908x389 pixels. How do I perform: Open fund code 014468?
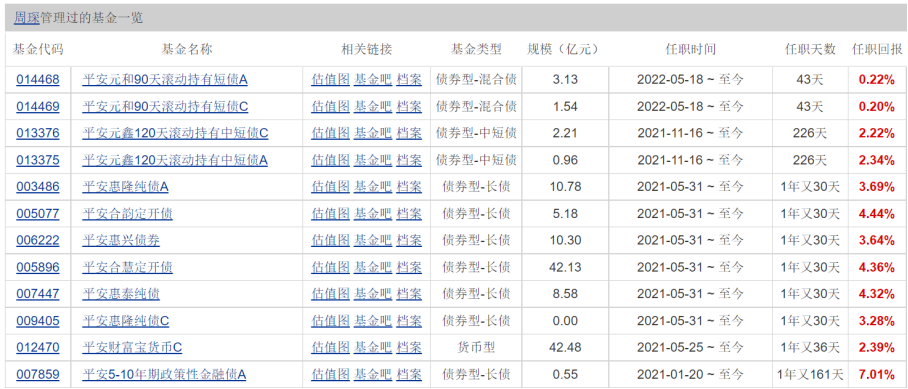38,80
